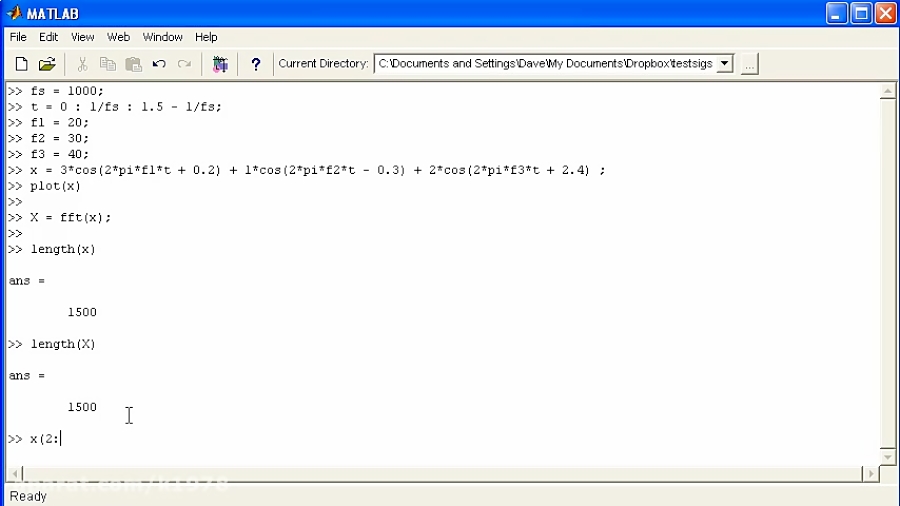Click the vertical scrollbar up arrow
The height and width of the screenshot is (506, 900).
(x=887, y=91)
